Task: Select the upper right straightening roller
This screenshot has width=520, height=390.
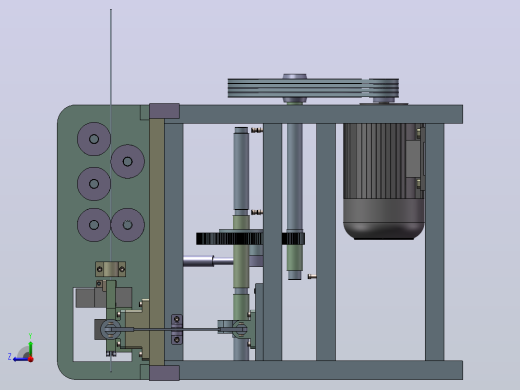Action: point(127,161)
